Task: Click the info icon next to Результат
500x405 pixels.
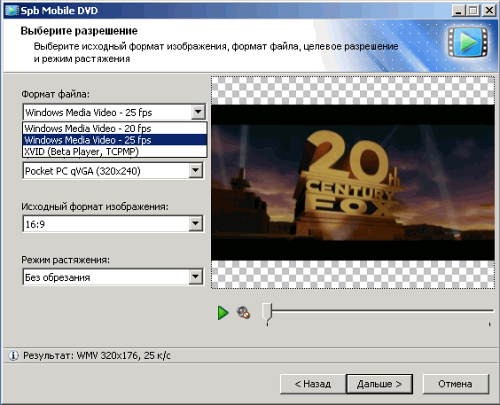Action: 13,356
